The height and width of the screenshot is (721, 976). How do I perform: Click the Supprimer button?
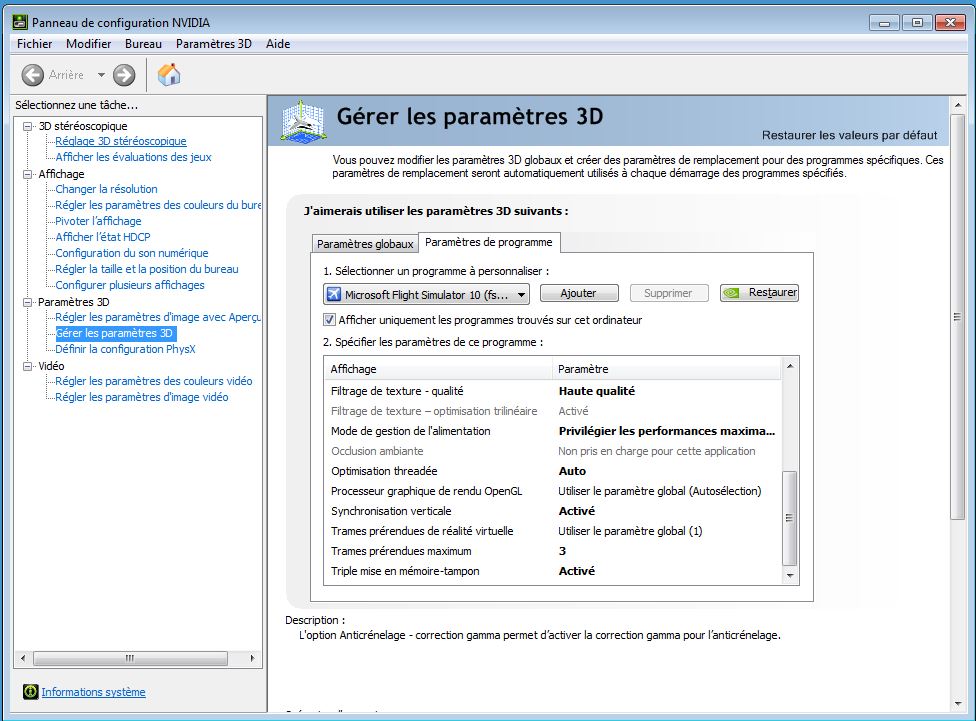668,293
